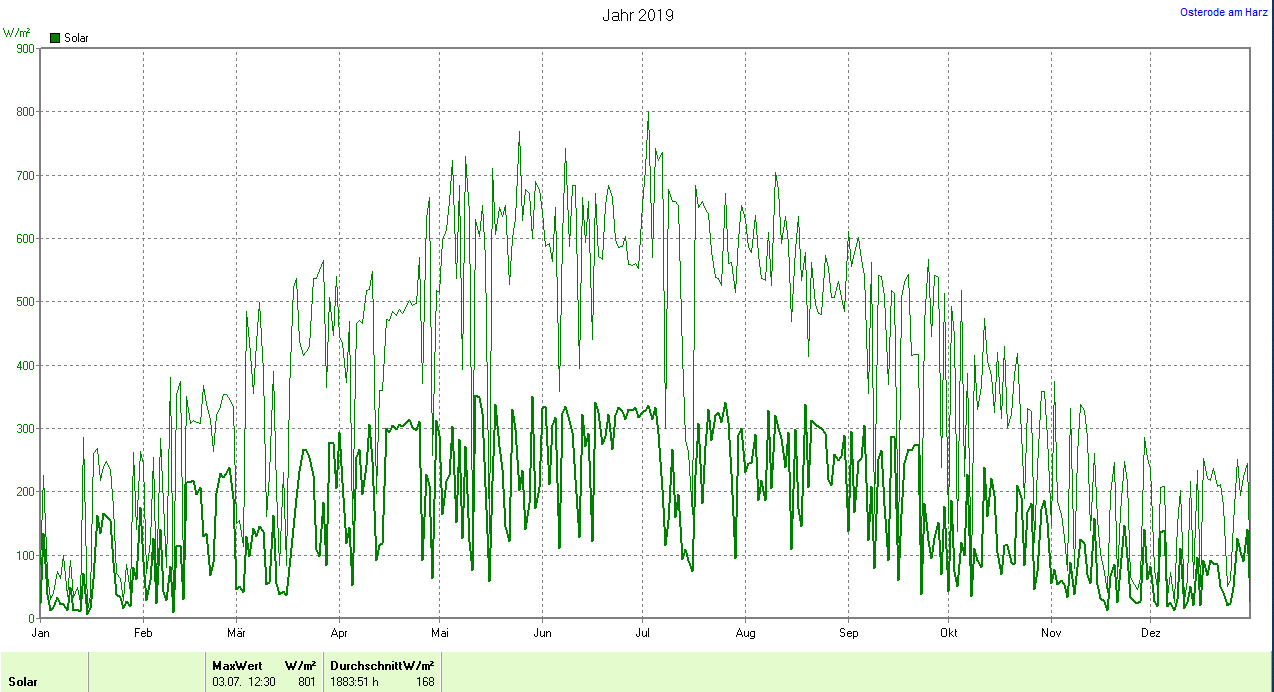Click the Durchschnitt column header
The width and height of the screenshot is (1274, 692).
click(366, 666)
